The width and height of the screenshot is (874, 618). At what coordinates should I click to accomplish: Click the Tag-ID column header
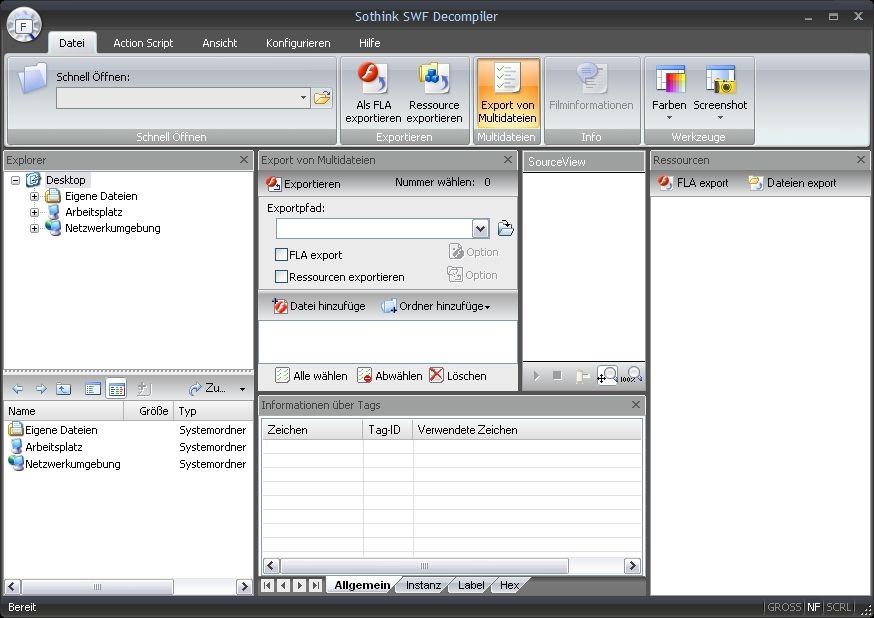pyautogui.click(x=388, y=430)
